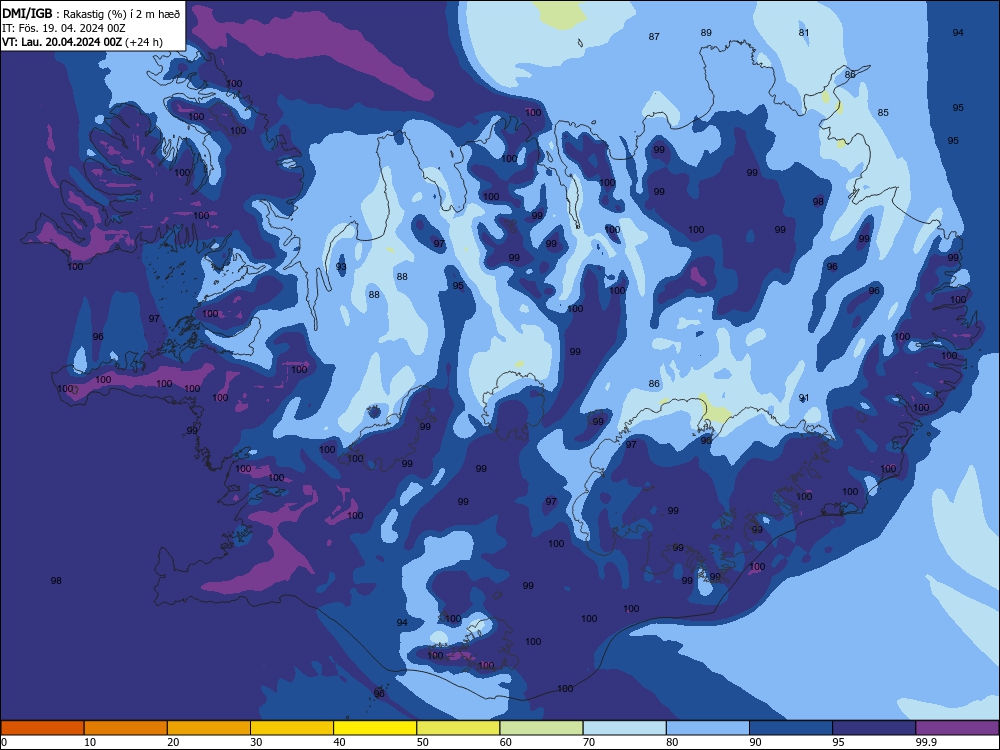Click legend tick label '30'
Image resolution: width=1000 pixels, height=750 pixels.
tap(256, 742)
